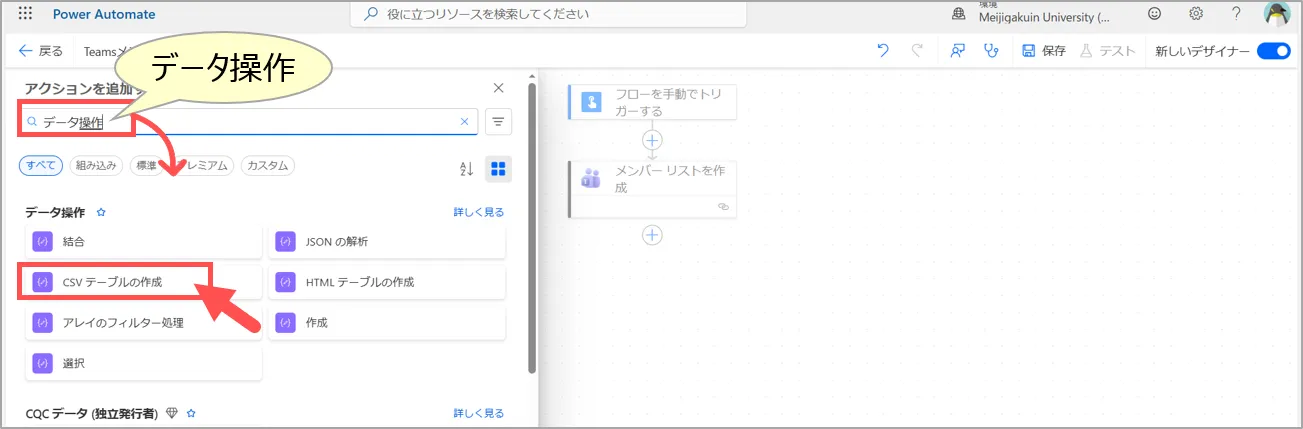The height and width of the screenshot is (429, 1303).
Task: Open the settings gear icon
Action: (x=1196, y=14)
